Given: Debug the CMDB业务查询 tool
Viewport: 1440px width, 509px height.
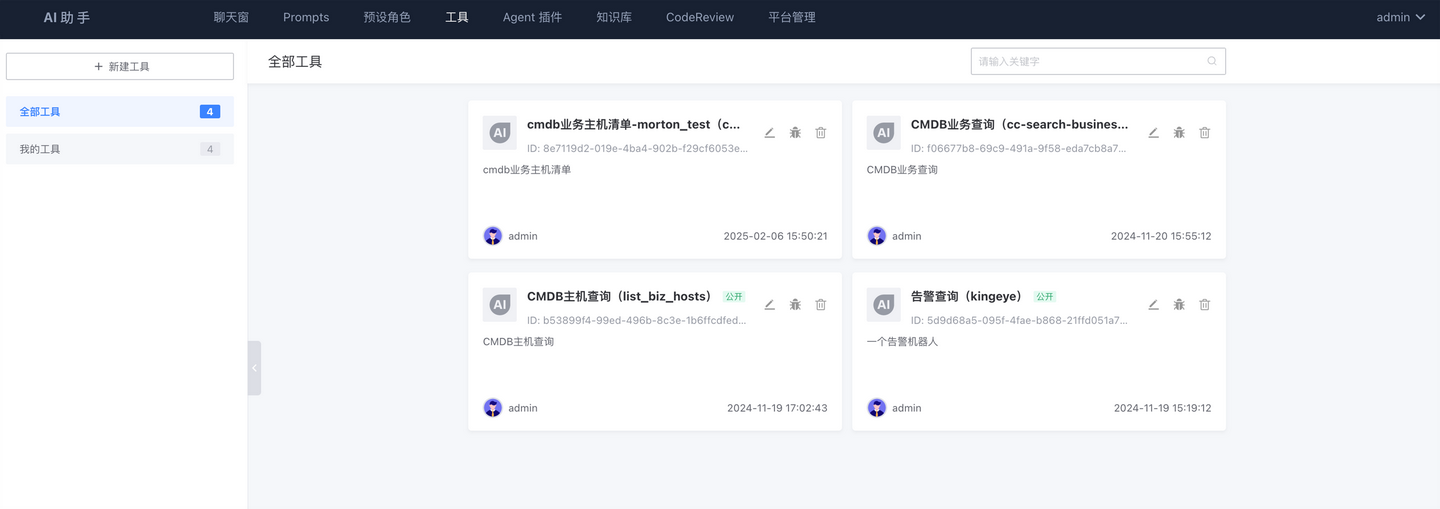Looking at the screenshot, I should click(1179, 133).
